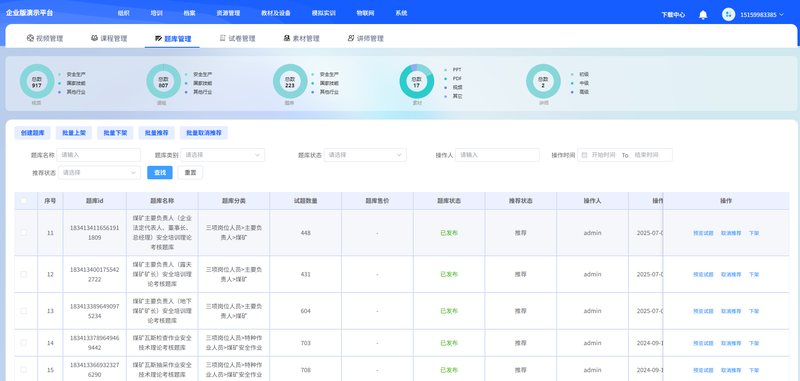Click 取消推荐 for row 15
The height and width of the screenshot is (381, 800).
point(731,370)
